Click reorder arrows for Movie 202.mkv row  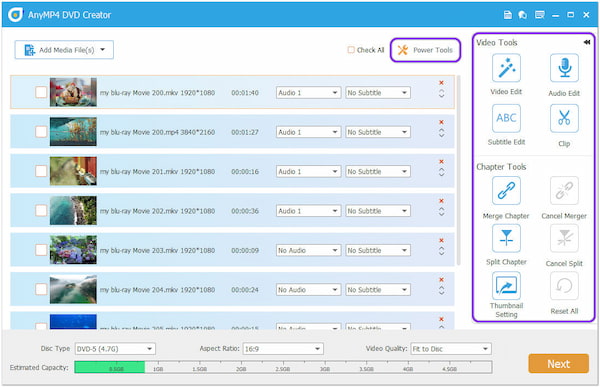click(441, 212)
